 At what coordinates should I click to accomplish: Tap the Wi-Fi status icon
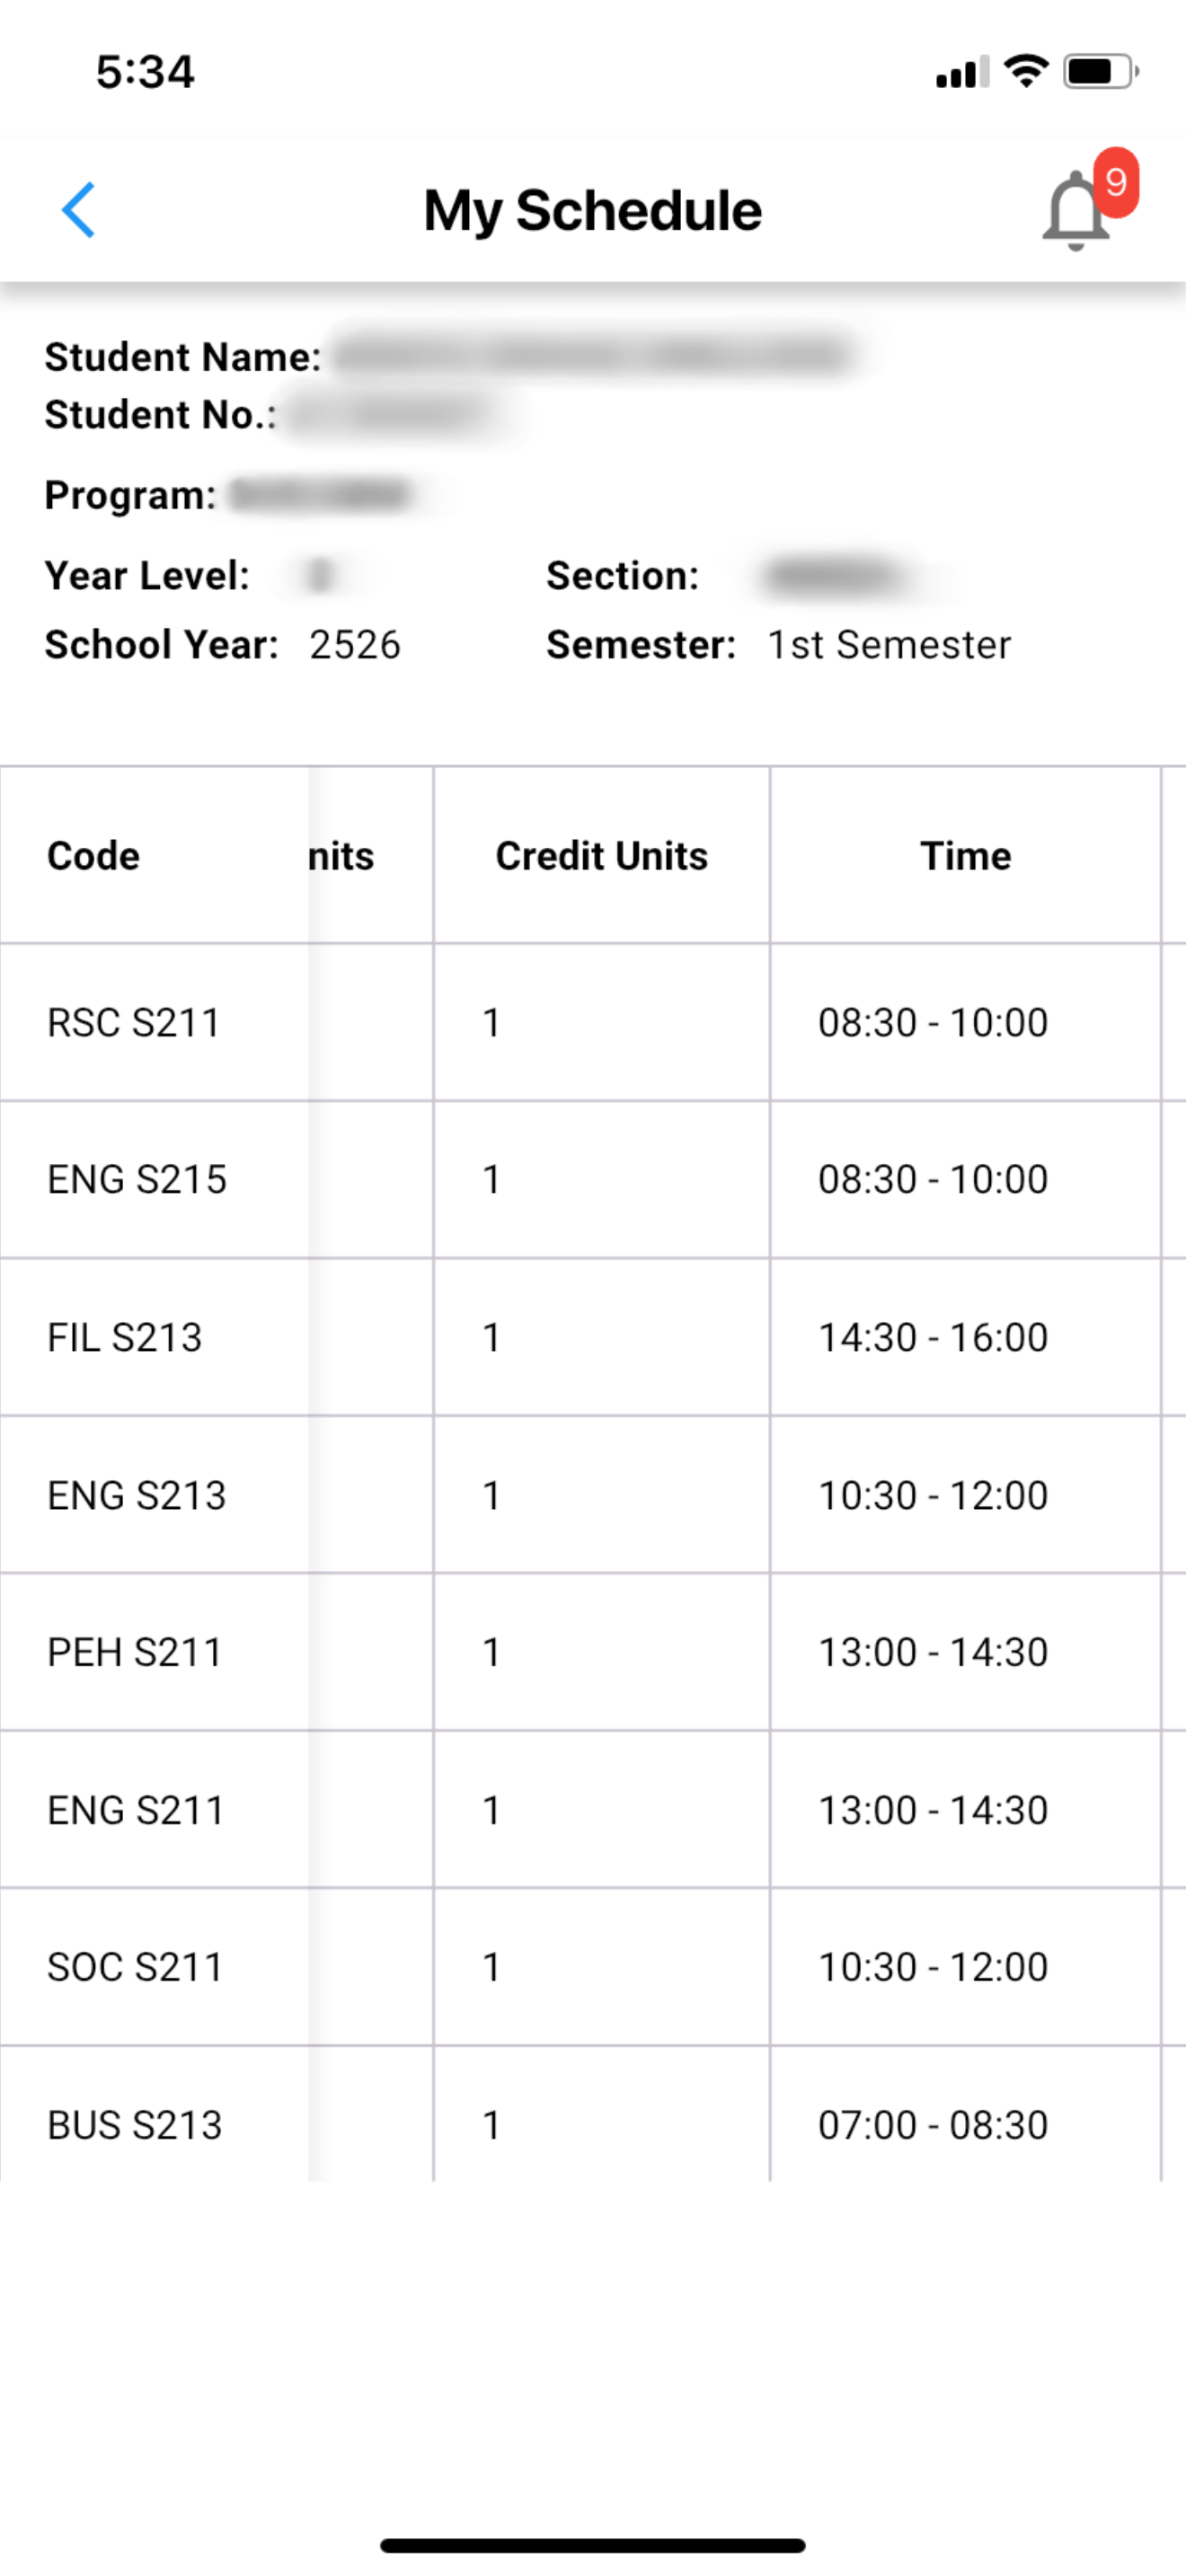[x=1025, y=72]
